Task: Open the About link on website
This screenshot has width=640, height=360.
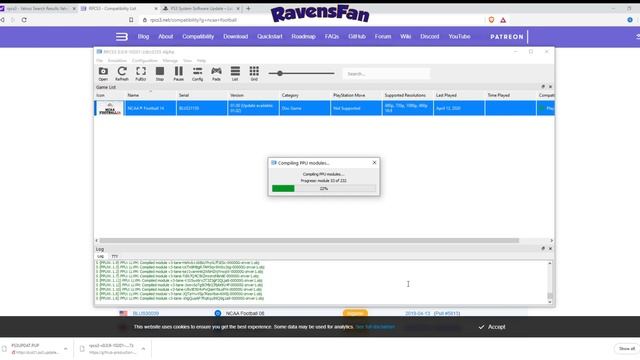Action: pyautogui.click(x=165, y=36)
